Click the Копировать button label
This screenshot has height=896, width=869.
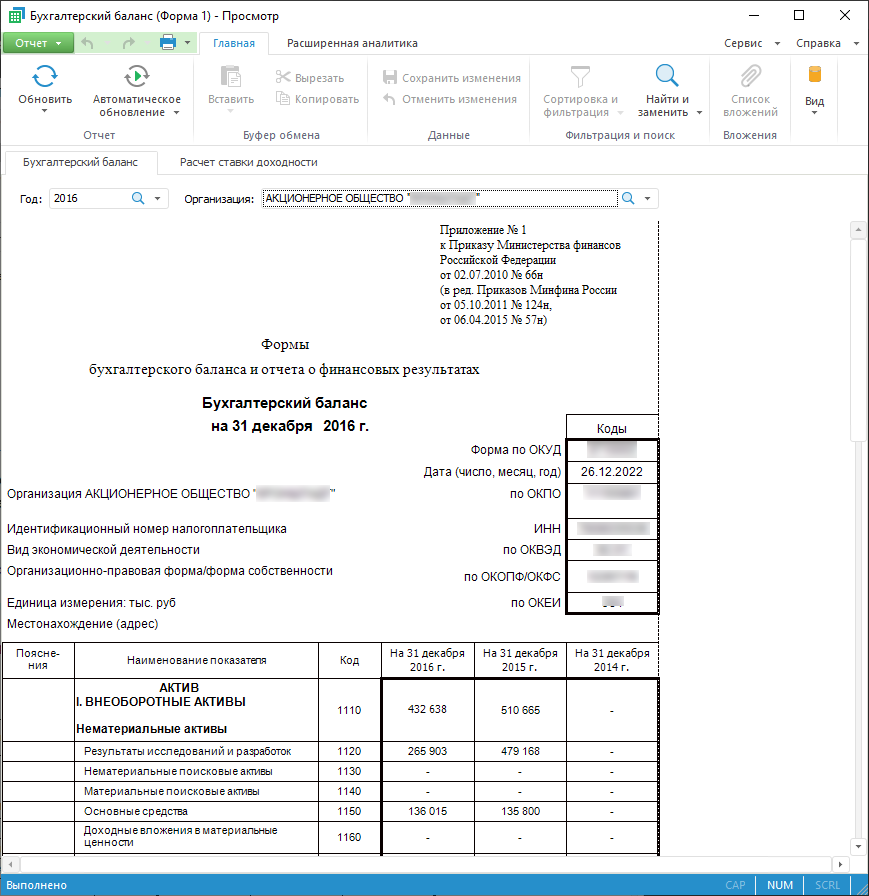click(x=327, y=99)
